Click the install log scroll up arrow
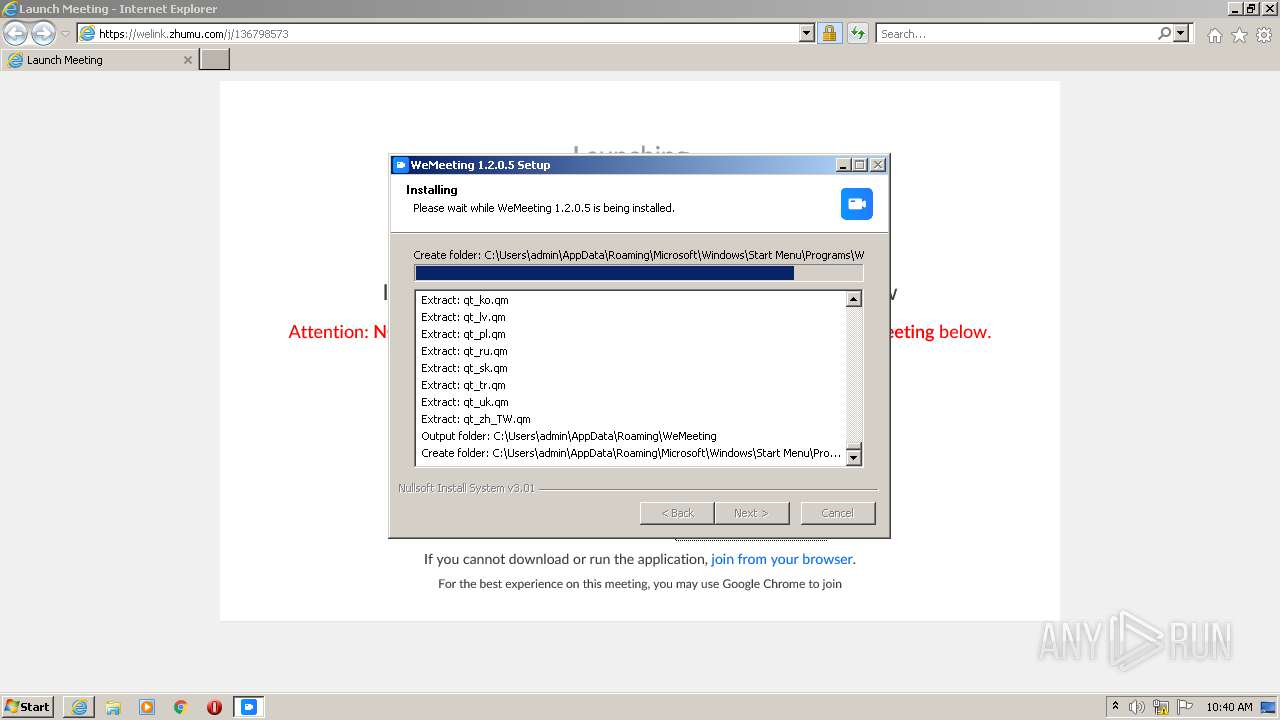The image size is (1280, 720). pos(854,299)
